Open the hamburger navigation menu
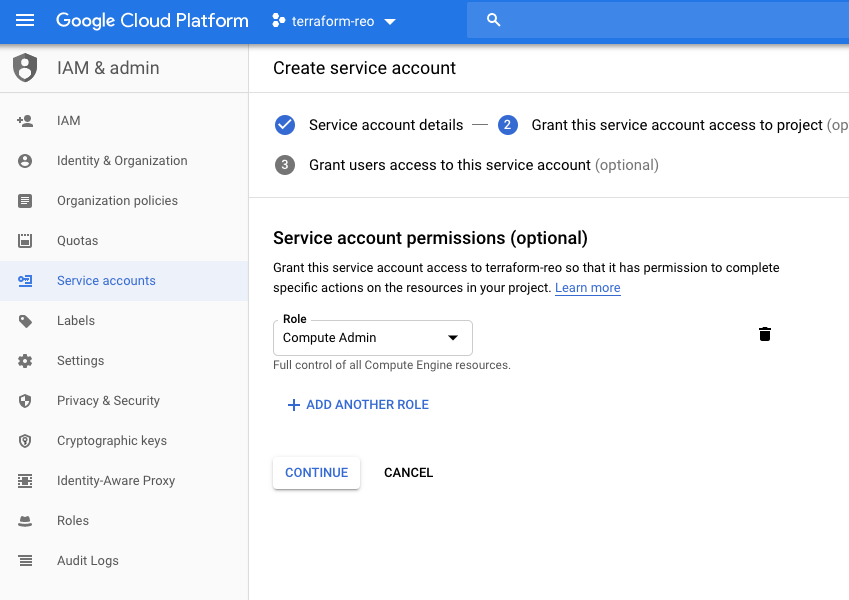Image resolution: width=849 pixels, height=600 pixels. 25,21
